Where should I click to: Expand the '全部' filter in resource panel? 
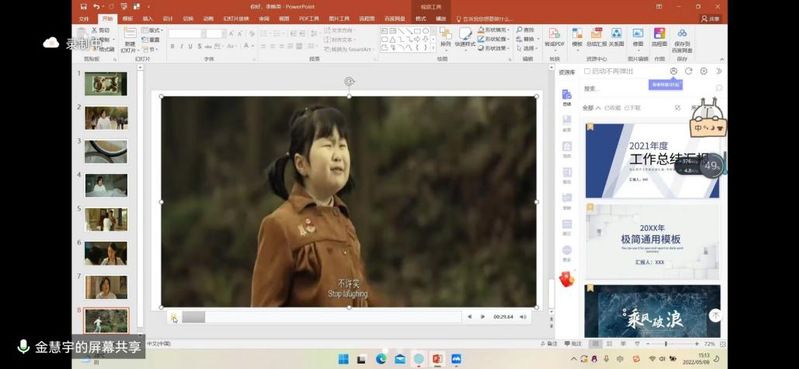pyautogui.click(x=592, y=108)
